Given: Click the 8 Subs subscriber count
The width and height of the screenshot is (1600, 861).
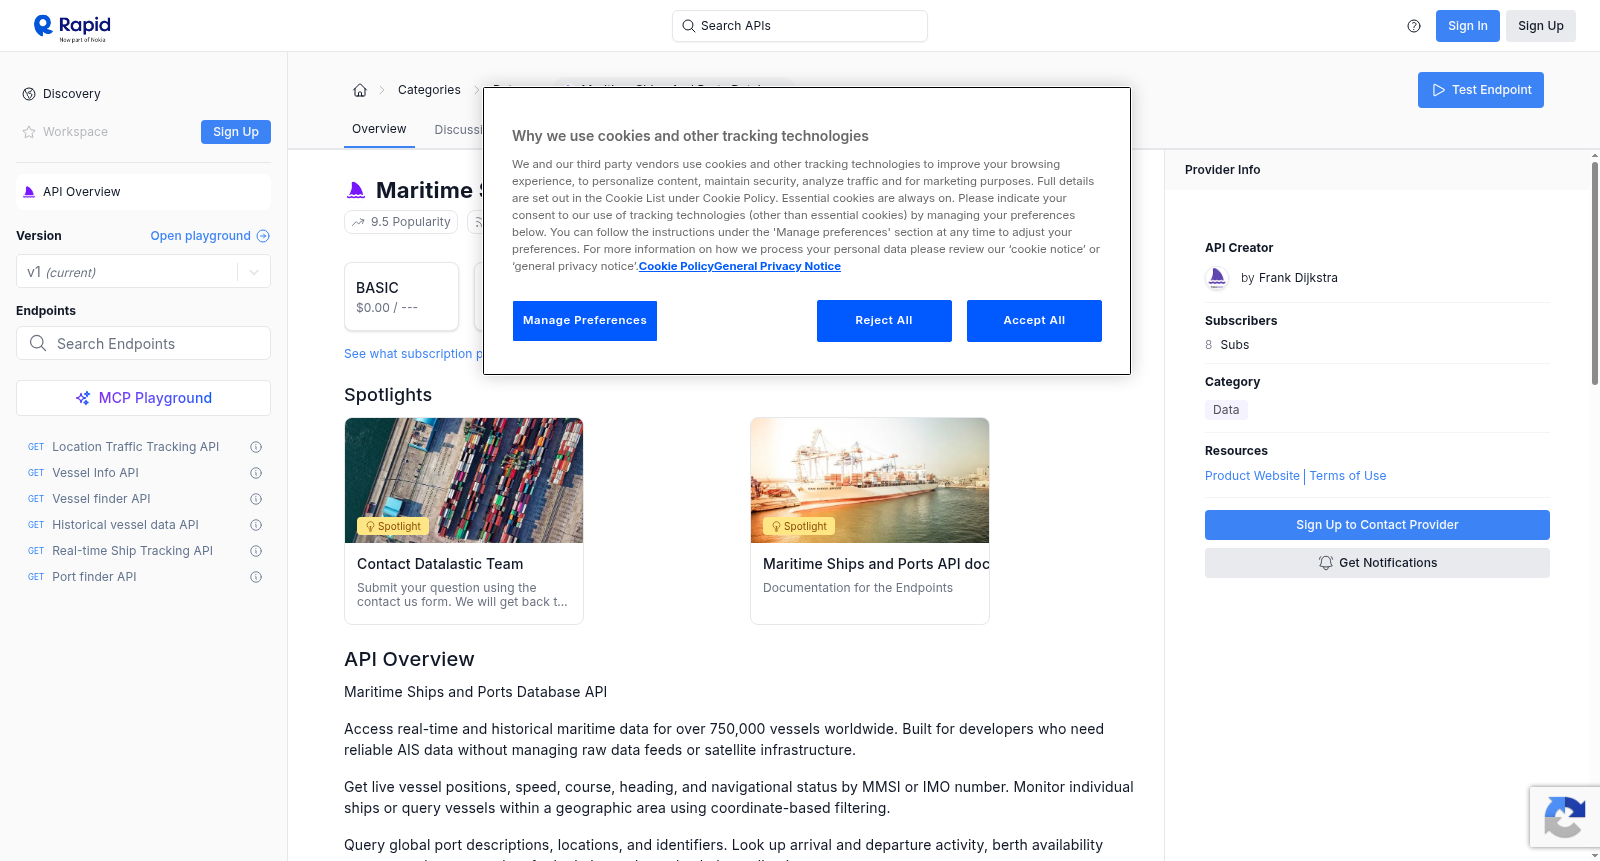Looking at the screenshot, I should pyautogui.click(x=1227, y=345).
